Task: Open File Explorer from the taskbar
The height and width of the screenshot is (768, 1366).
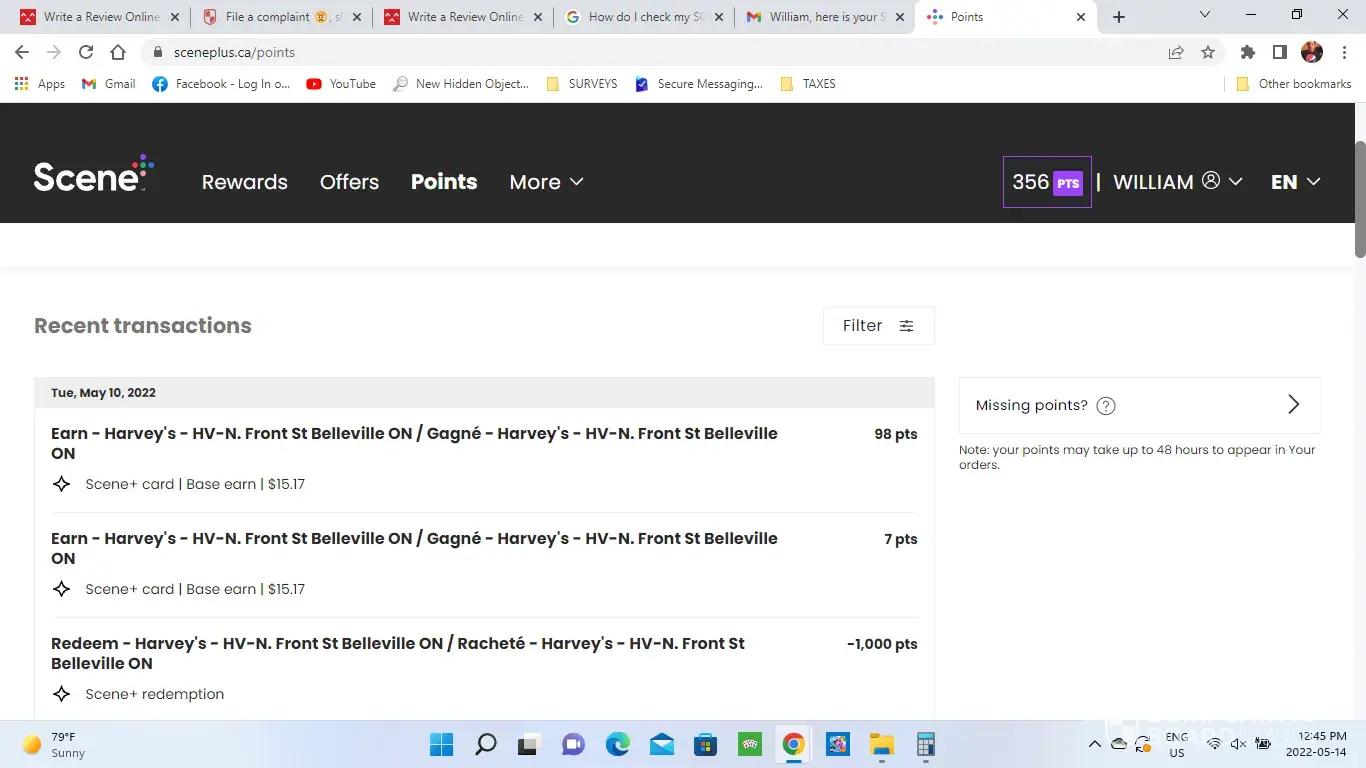Action: pyautogui.click(x=881, y=744)
